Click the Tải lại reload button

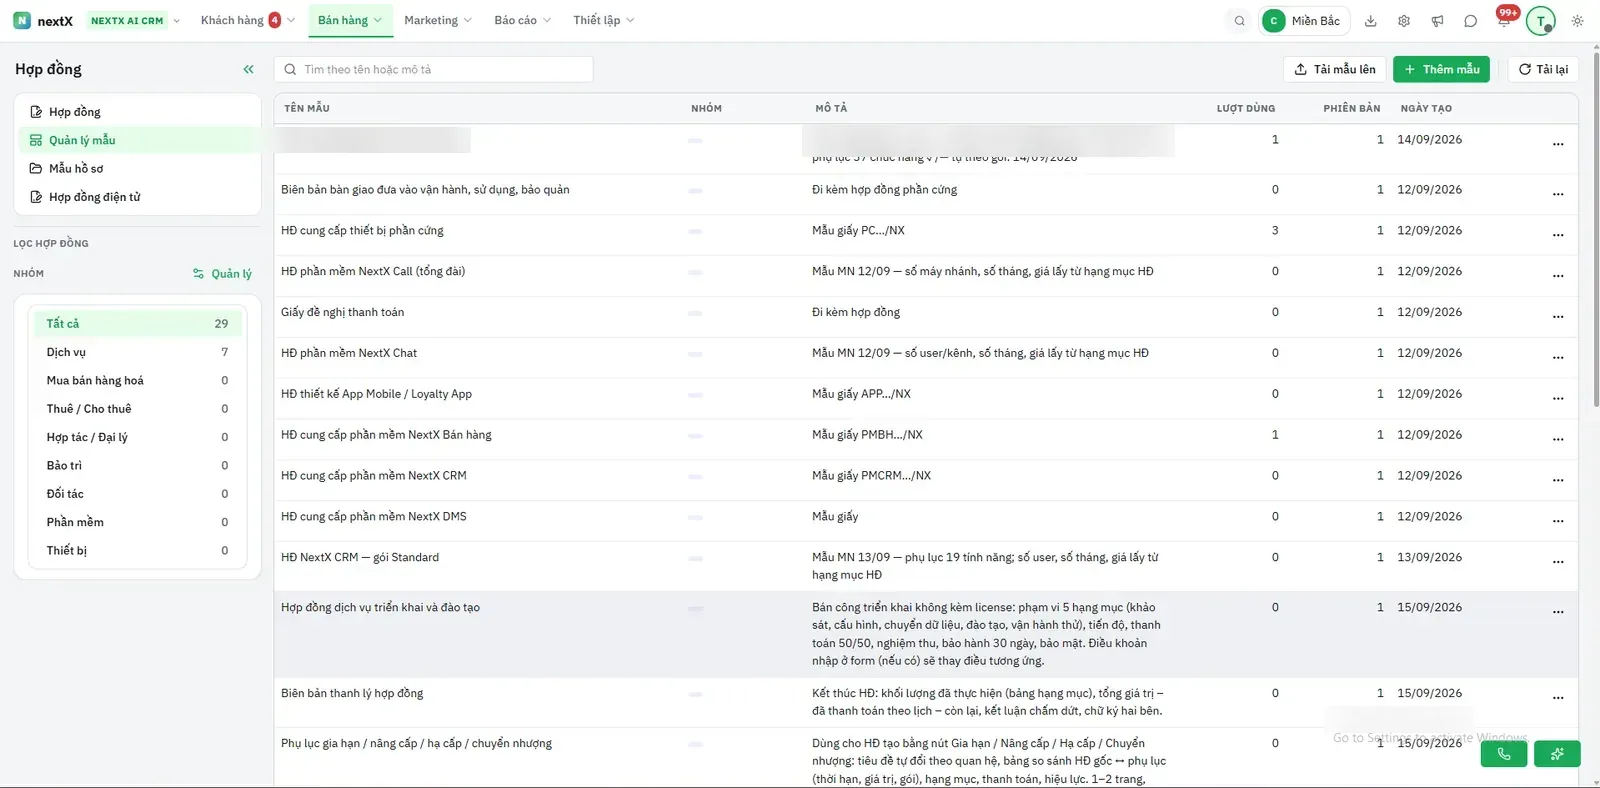[1543, 69]
